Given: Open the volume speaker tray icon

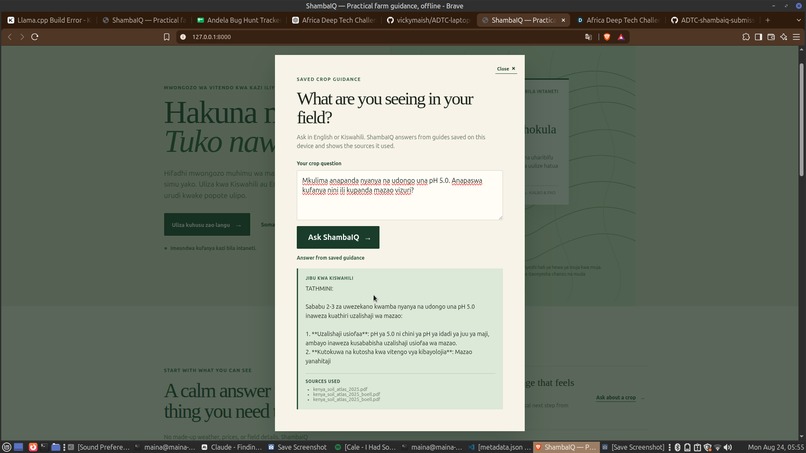Looking at the screenshot, I should point(728,447).
